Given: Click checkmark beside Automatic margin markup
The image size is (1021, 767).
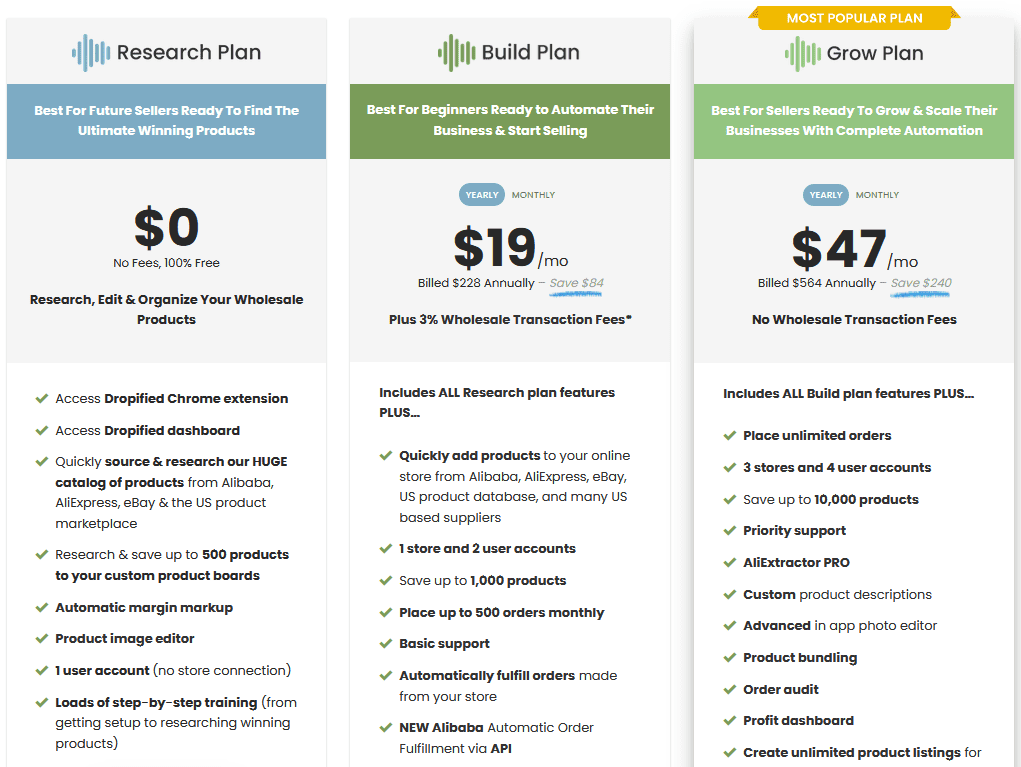Looking at the screenshot, I should [41, 608].
